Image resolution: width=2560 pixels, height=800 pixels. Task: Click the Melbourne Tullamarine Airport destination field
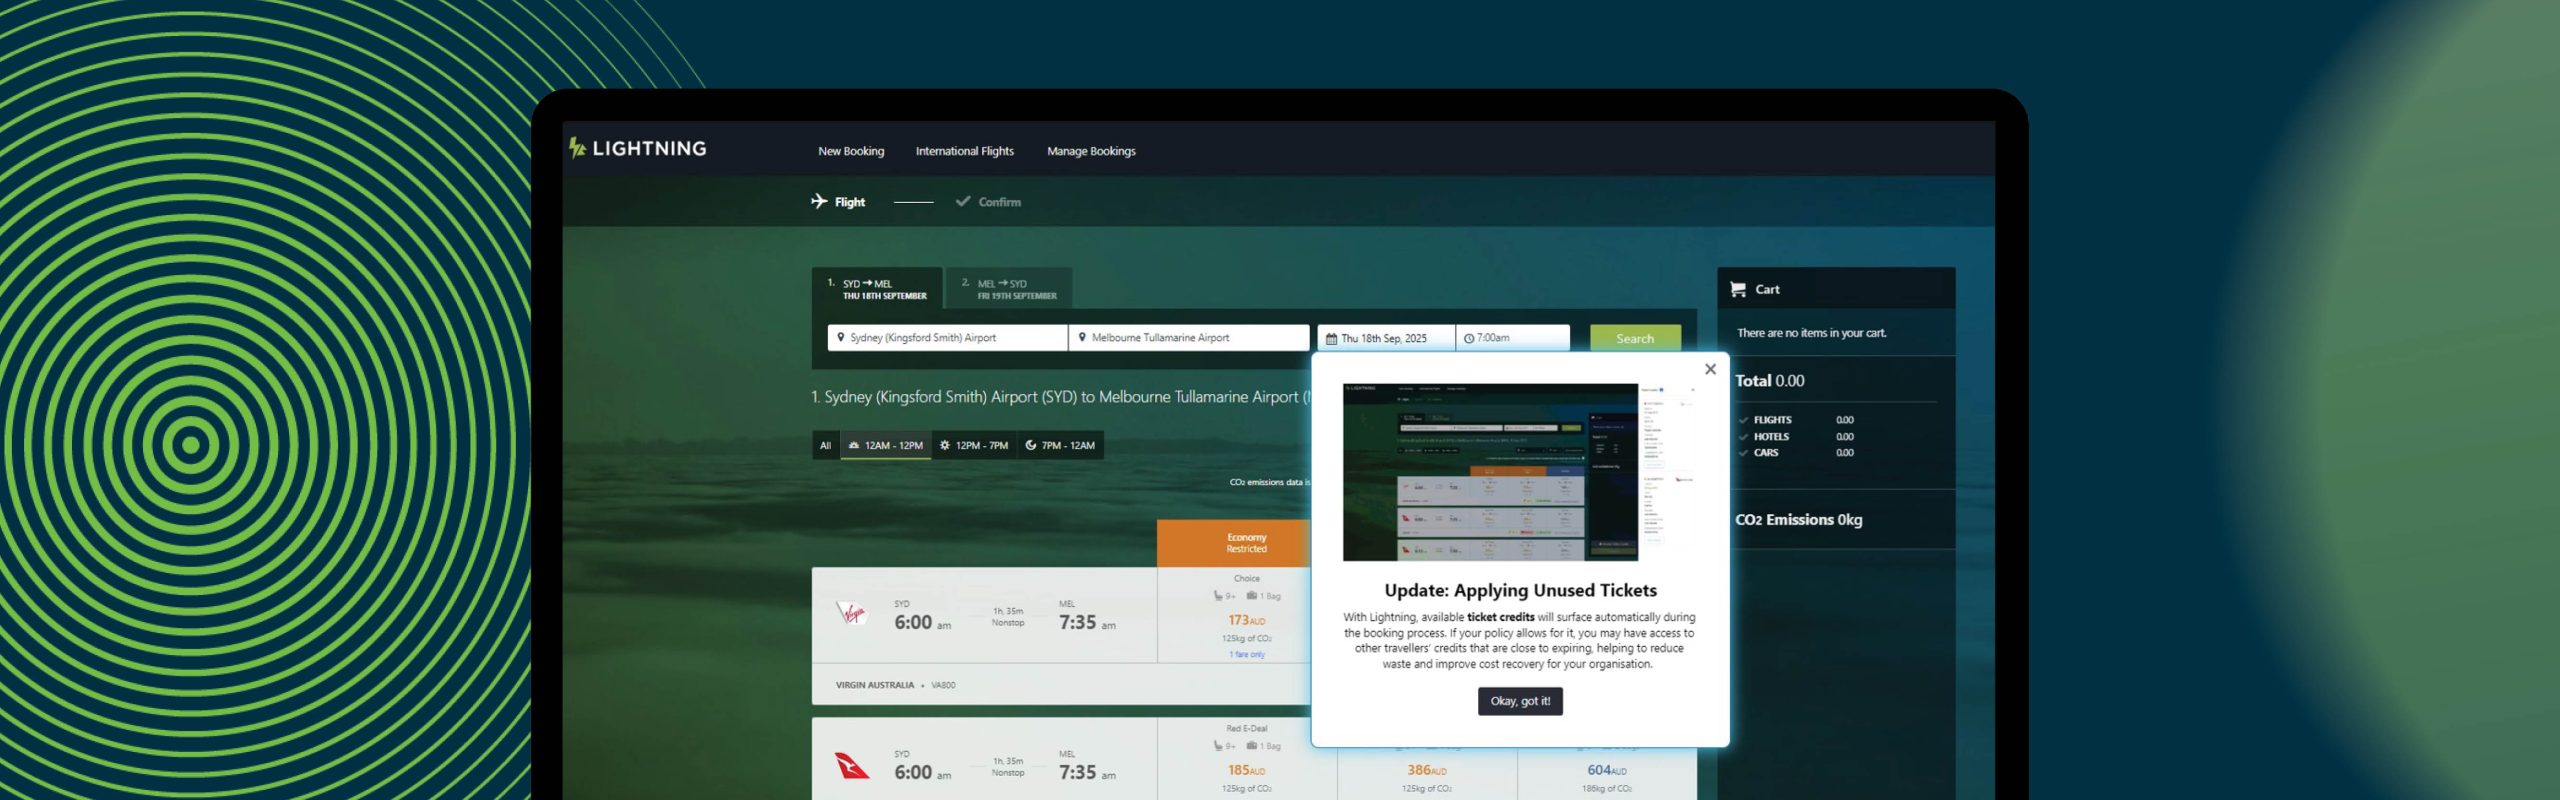tap(1189, 338)
